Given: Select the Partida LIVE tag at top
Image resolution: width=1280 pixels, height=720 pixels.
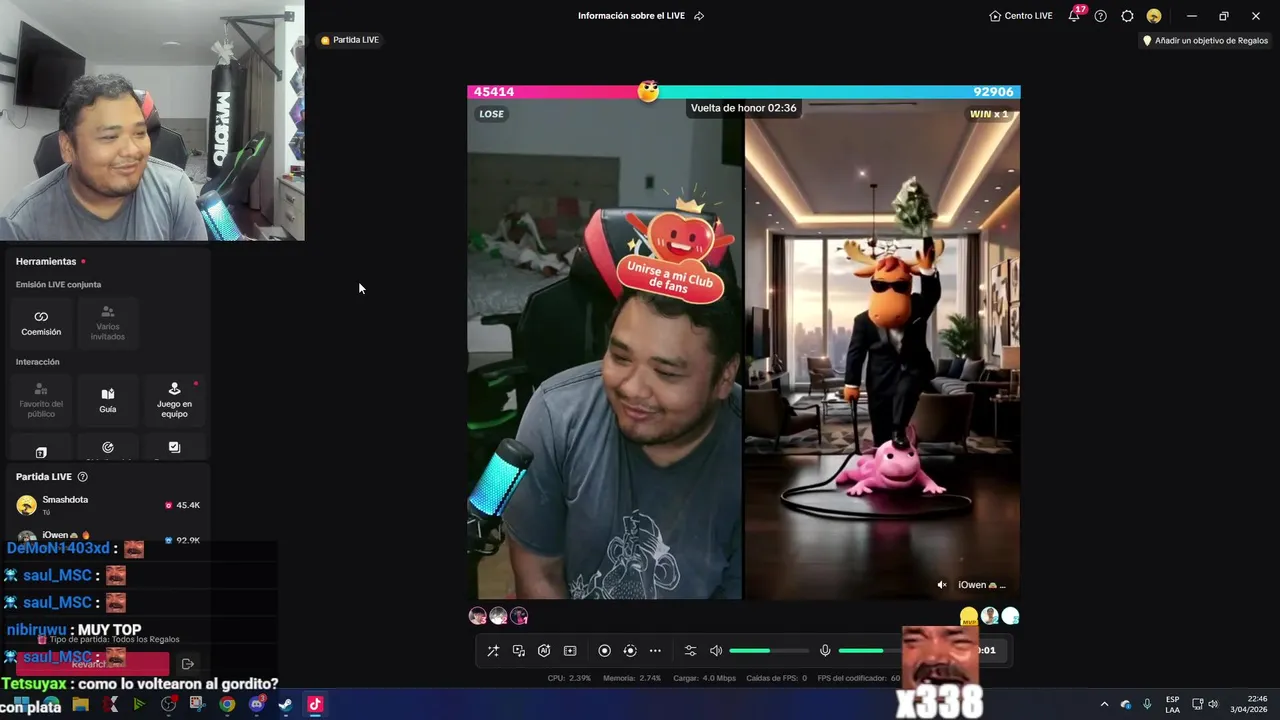Looking at the screenshot, I should click(x=350, y=40).
